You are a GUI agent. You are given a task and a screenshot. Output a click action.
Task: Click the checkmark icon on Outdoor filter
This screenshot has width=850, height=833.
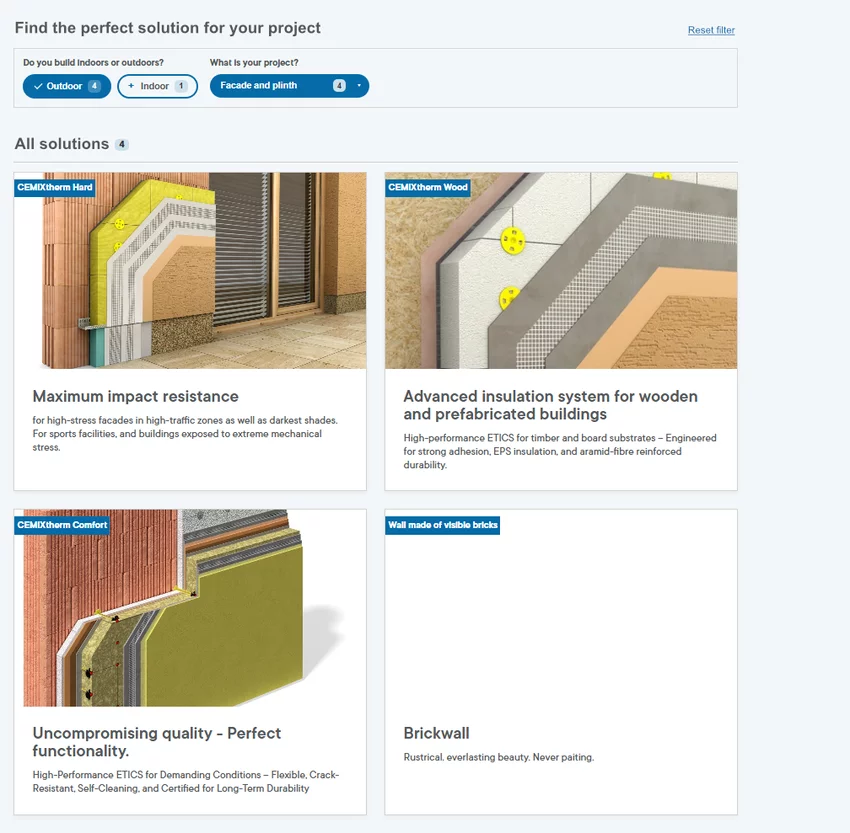pos(38,86)
